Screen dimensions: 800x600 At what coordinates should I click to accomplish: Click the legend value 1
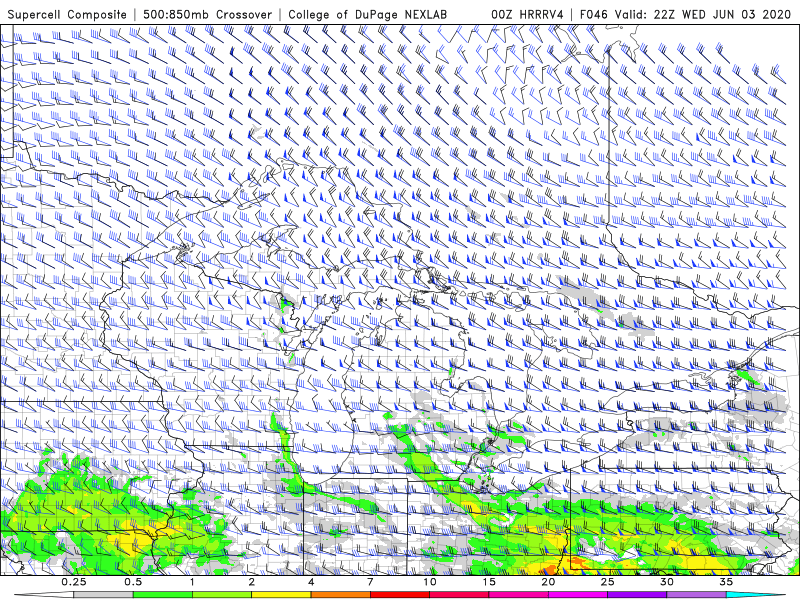[192, 582]
